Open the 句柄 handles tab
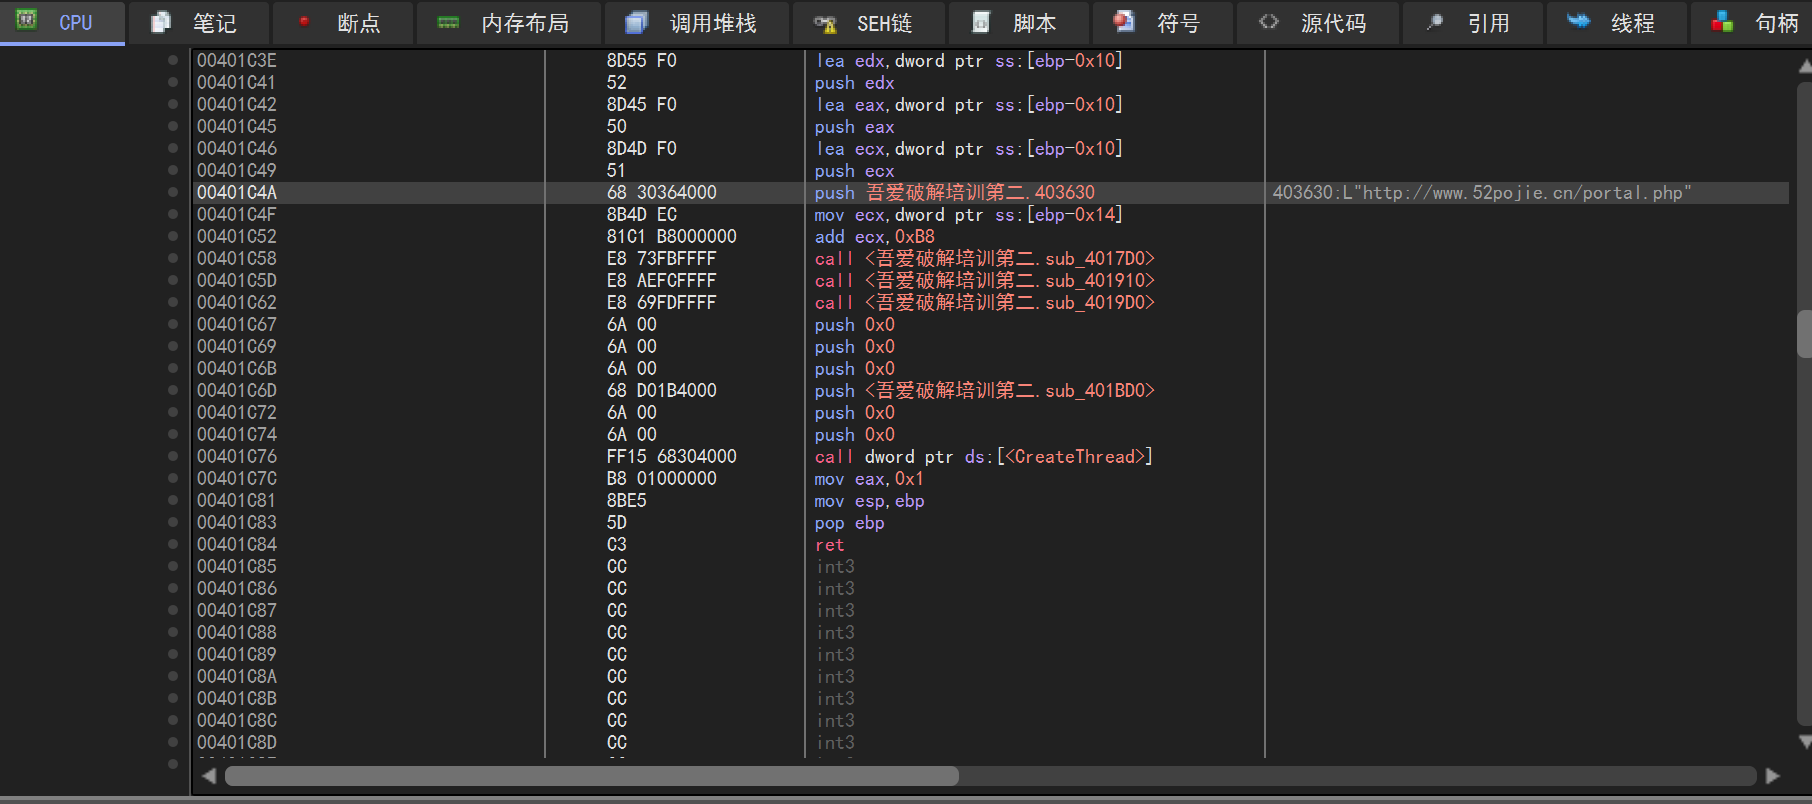Viewport: 1812px width, 804px height. click(1752, 23)
